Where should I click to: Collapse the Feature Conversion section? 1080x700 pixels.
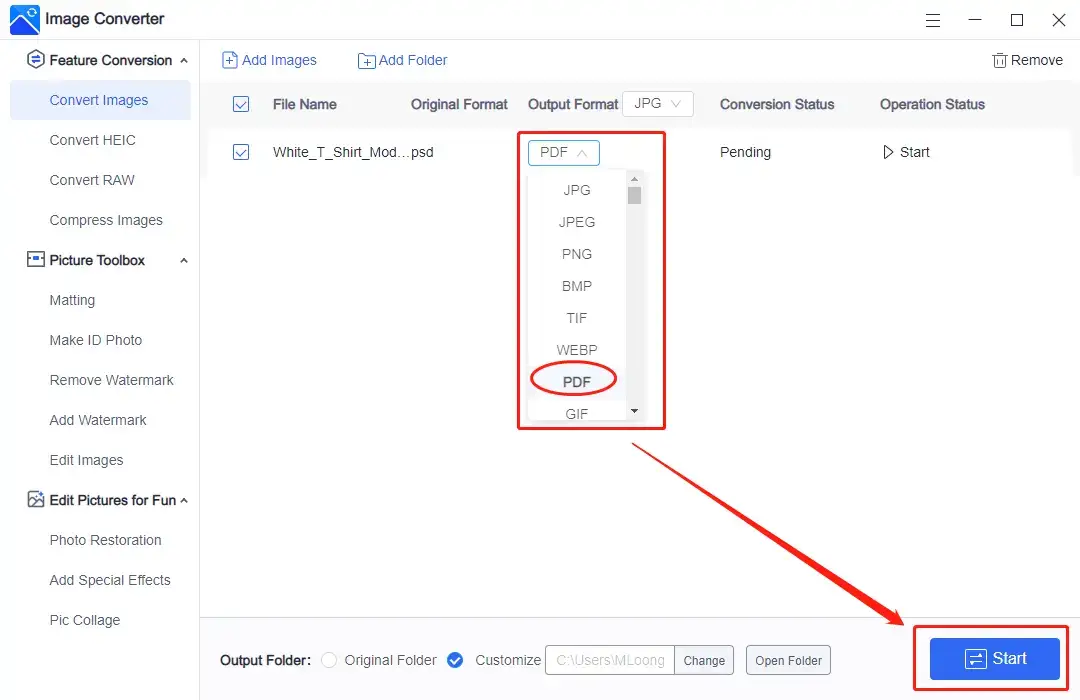click(183, 60)
